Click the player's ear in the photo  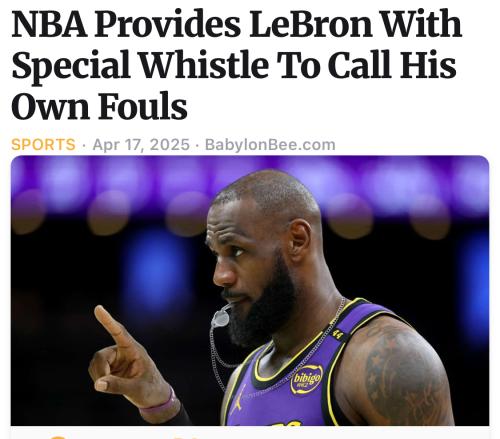click(x=299, y=240)
